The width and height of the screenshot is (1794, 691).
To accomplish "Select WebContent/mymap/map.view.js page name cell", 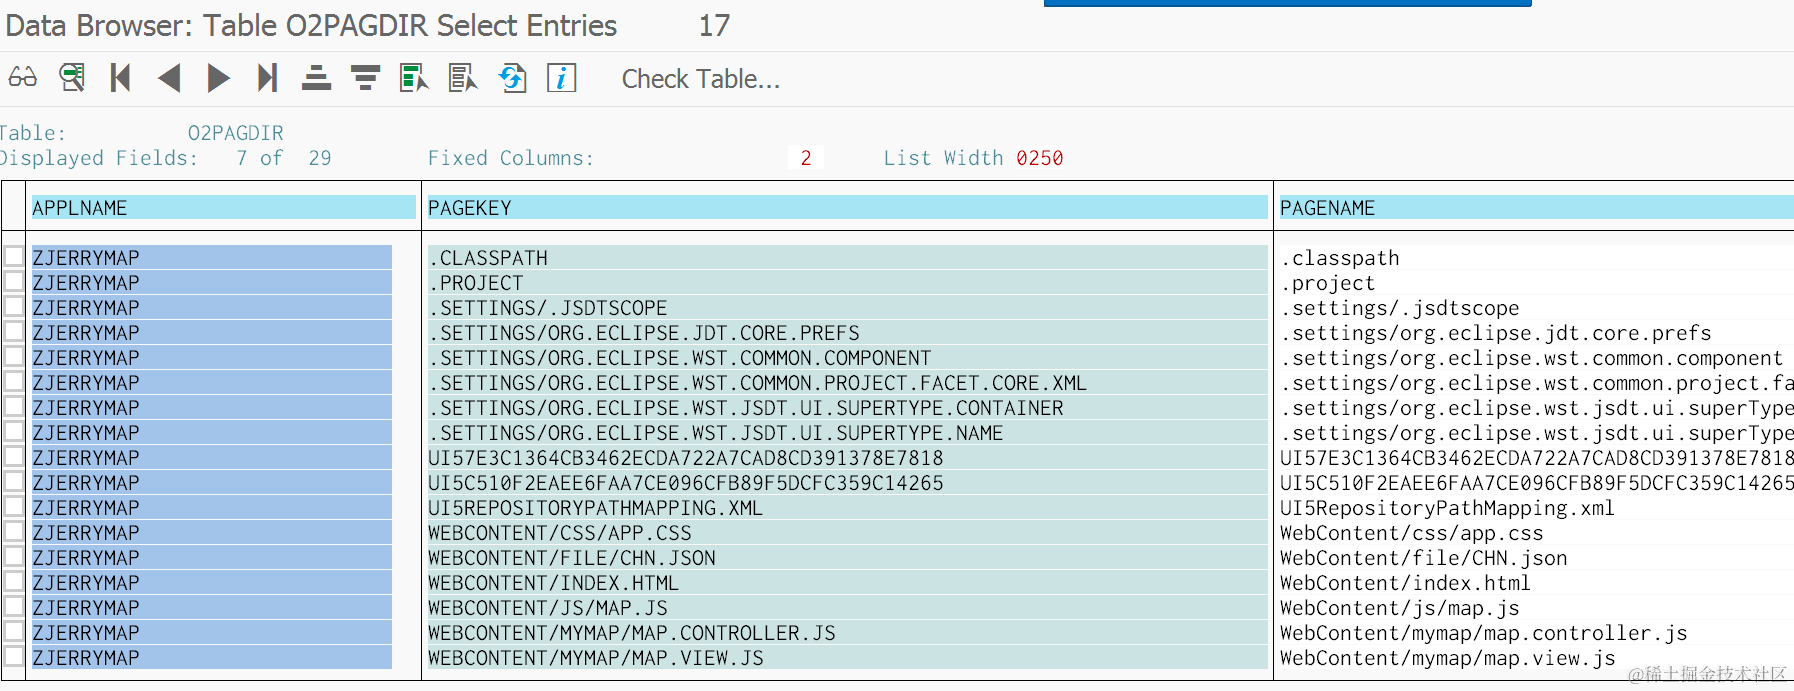I will coord(1536,658).
